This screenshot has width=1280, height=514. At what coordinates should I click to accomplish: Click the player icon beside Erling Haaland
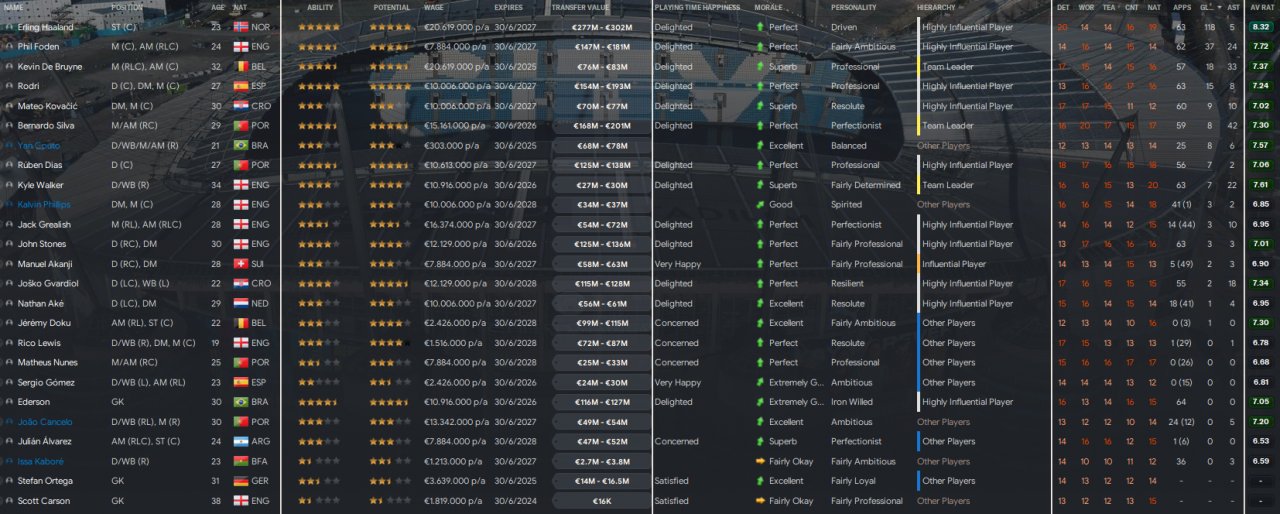(x=9, y=27)
